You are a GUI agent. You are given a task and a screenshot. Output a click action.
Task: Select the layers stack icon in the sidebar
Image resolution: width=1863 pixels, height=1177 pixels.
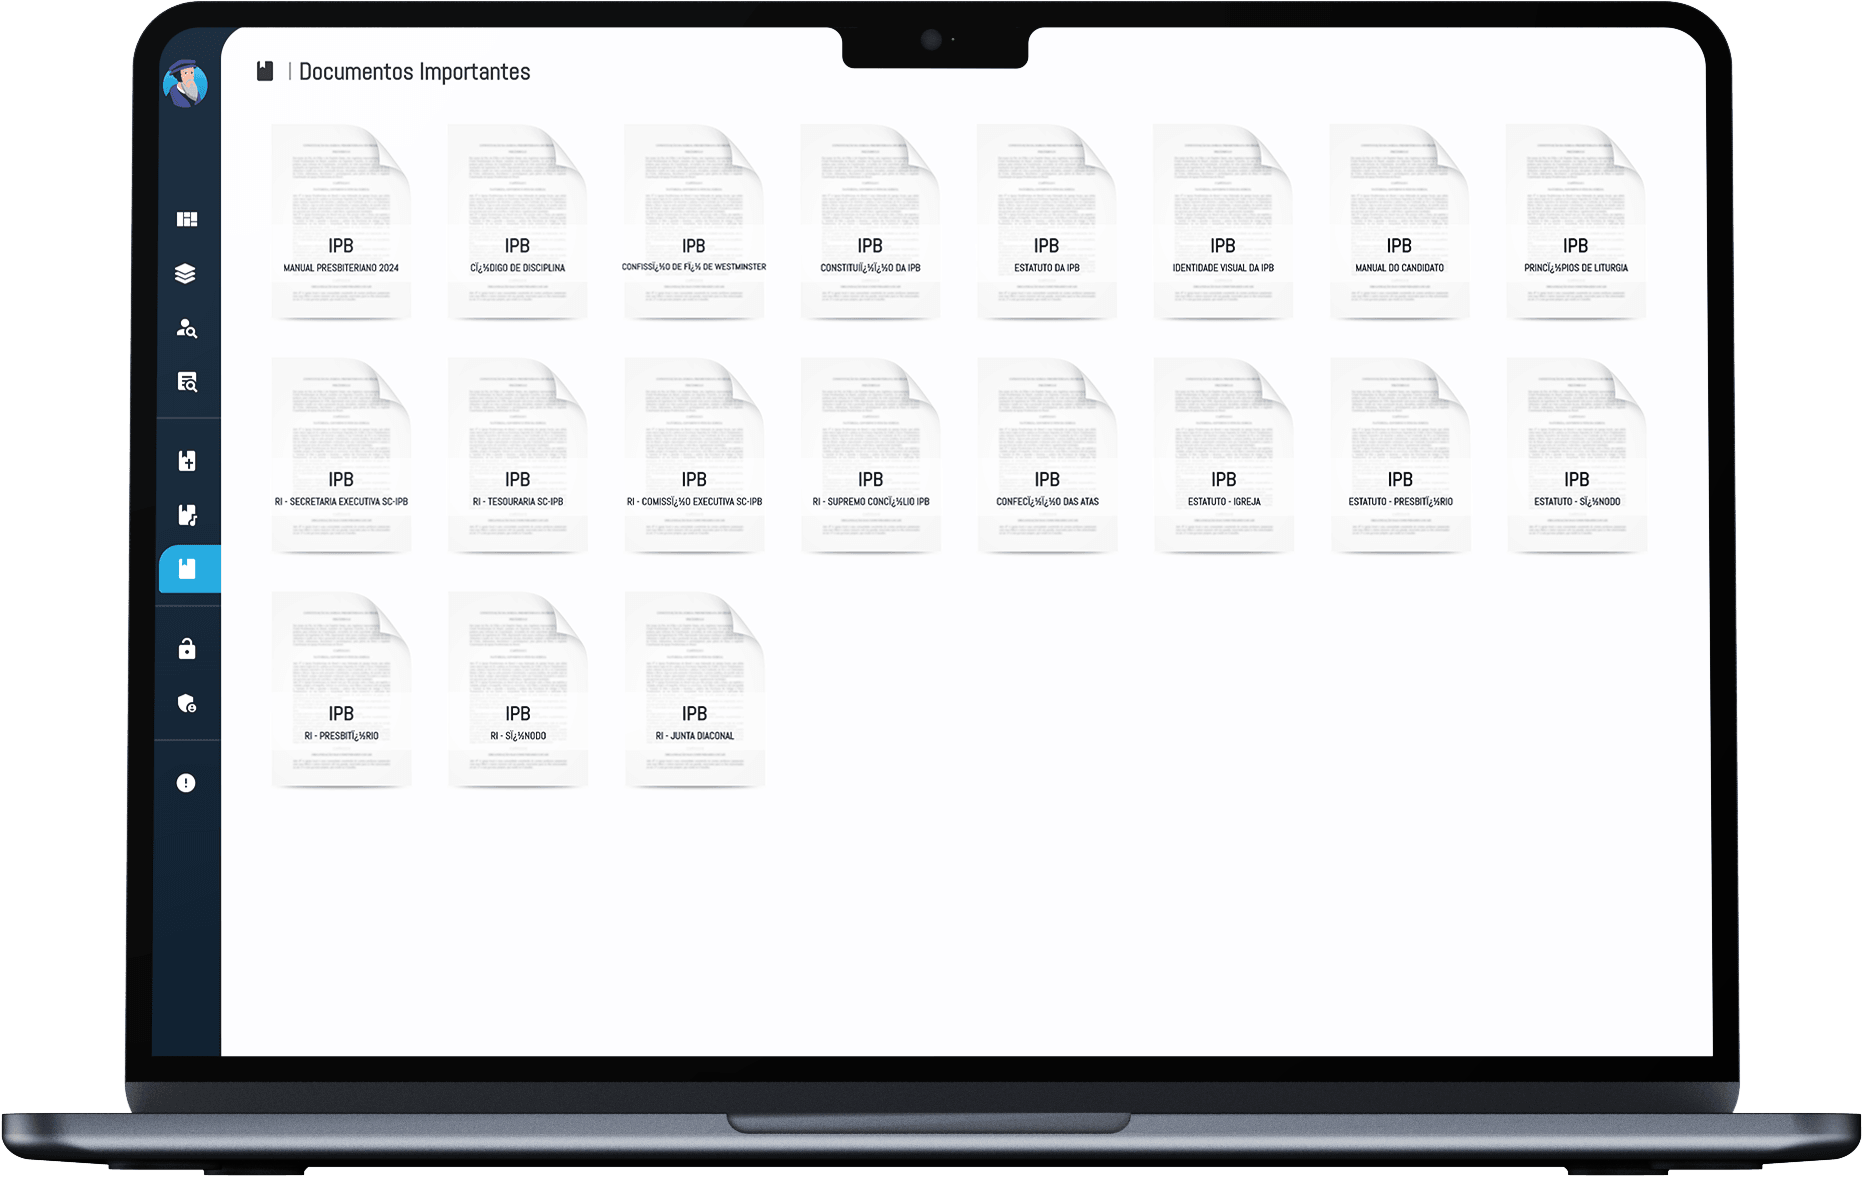click(187, 274)
